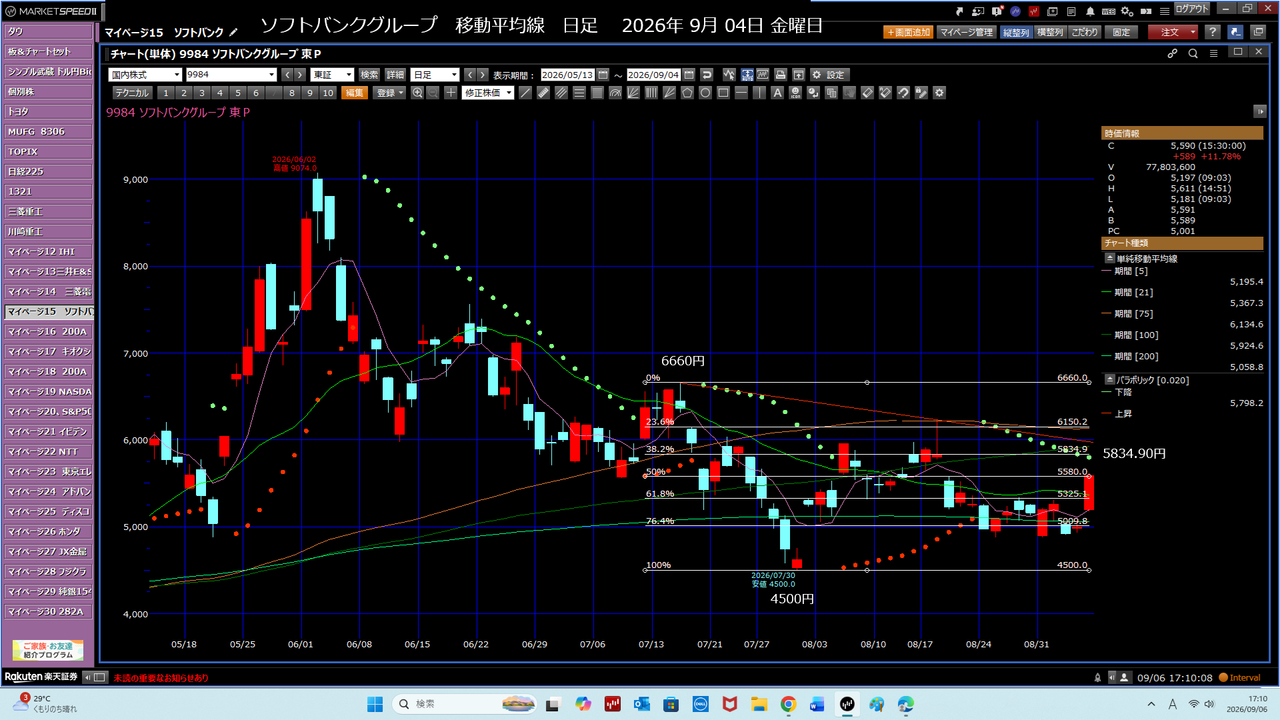
Task: Click the link window chain icon
Action: point(1173,53)
